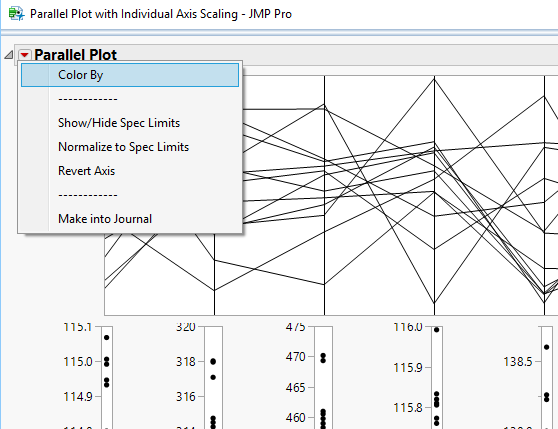The image size is (558, 429).
Task: Click axis label 465 on third scale
Action: pos(295,387)
